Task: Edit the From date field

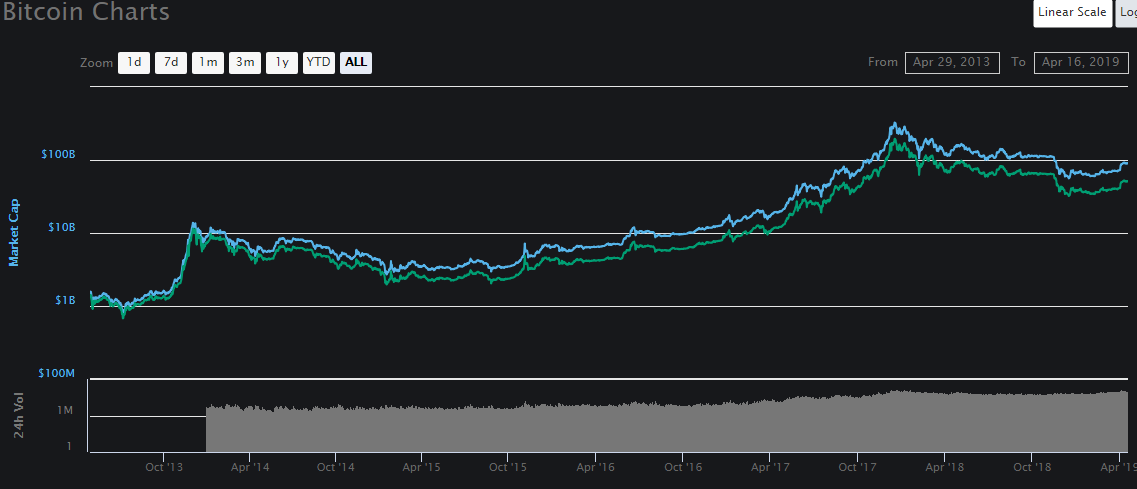Action: pos(952,62)
